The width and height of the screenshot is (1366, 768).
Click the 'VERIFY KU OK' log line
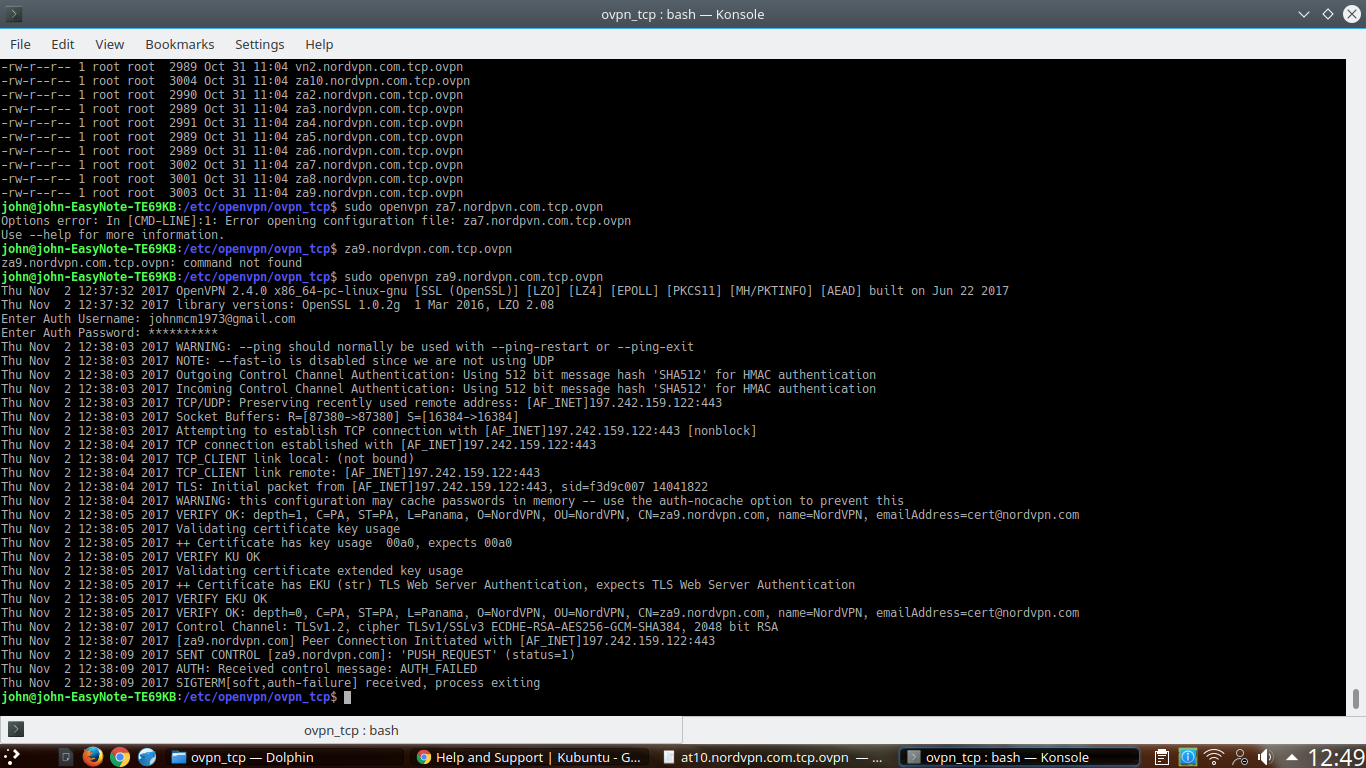tap(130, 557)
